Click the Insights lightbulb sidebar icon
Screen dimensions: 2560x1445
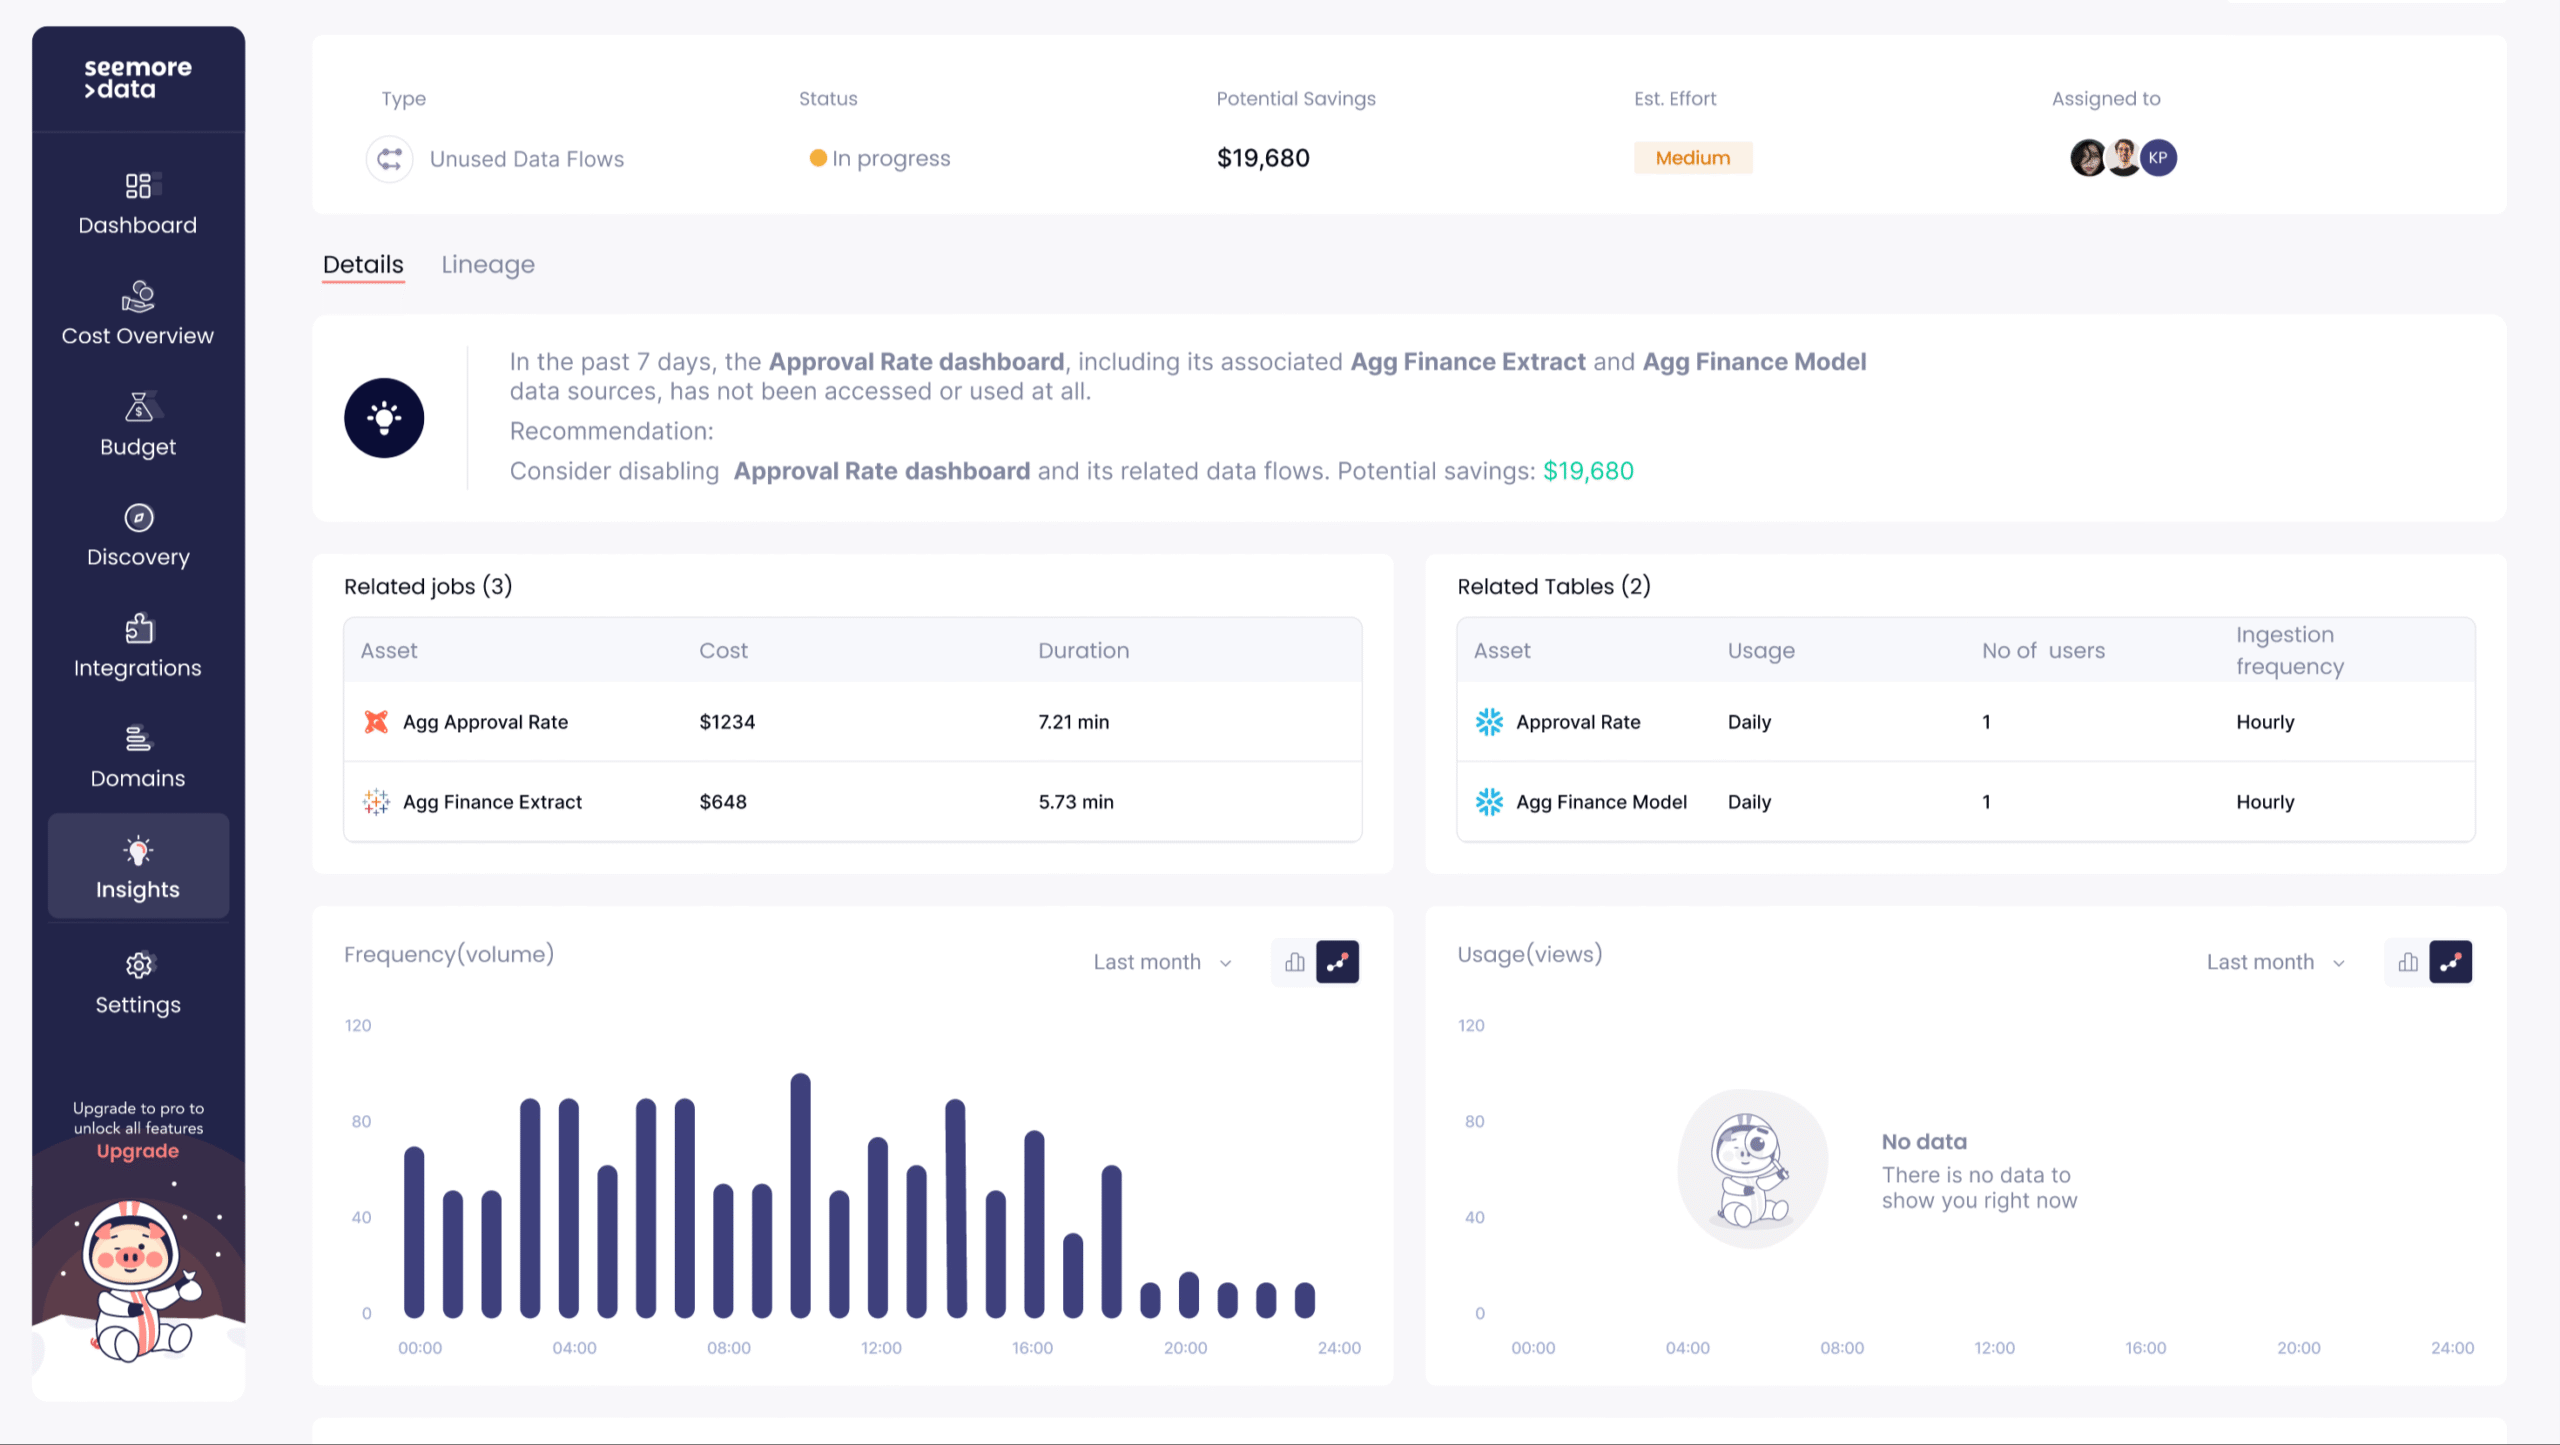pos(138,852)
